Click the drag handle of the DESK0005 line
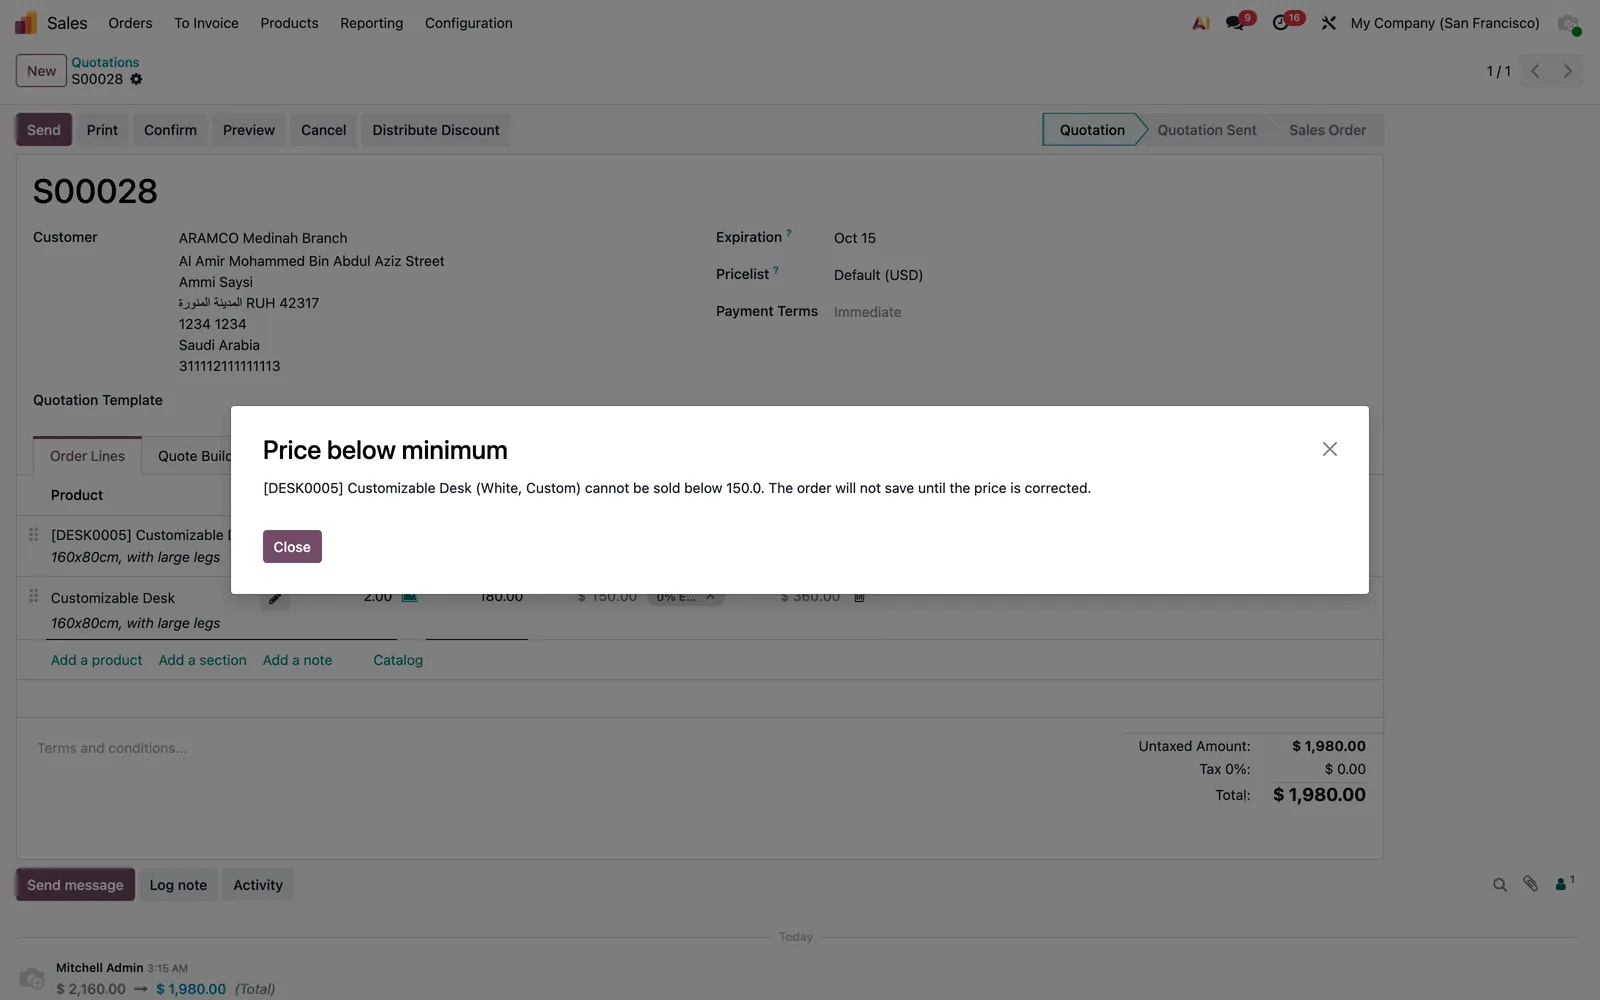Image resolution: width=1600 pixels, height=1000 pixels. [x=33, y=535]
